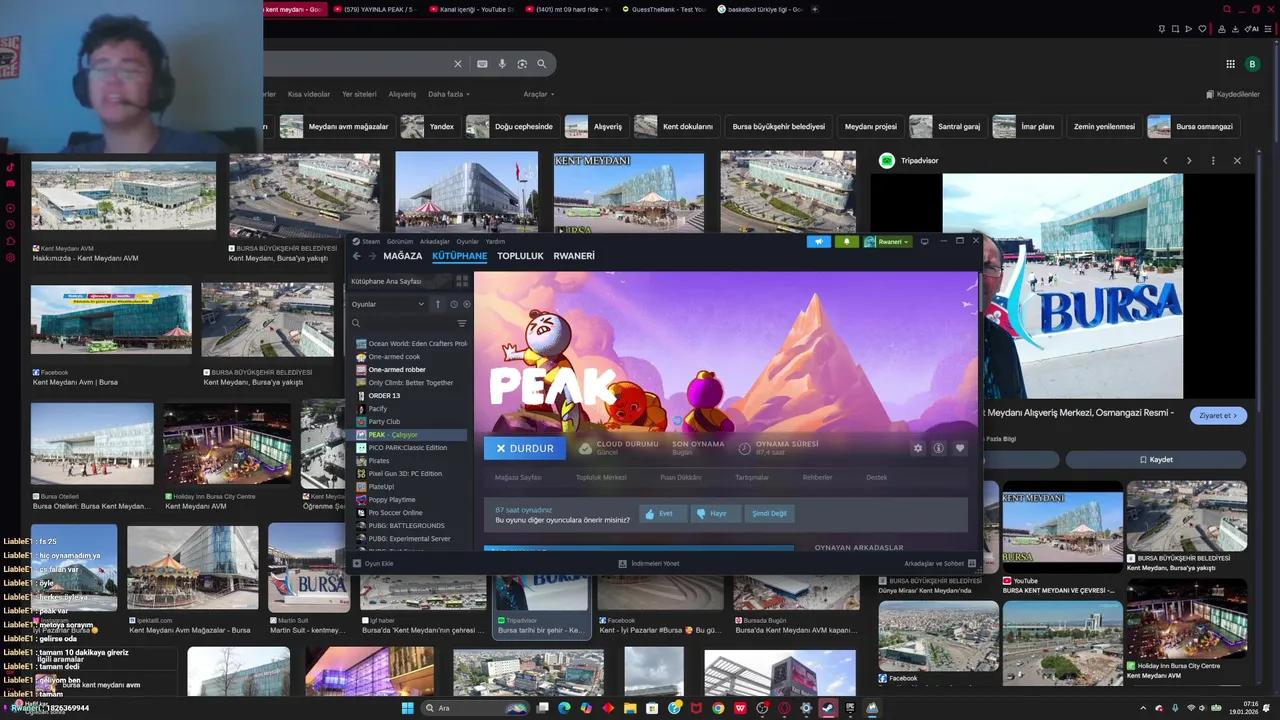The image size is (1280, 720).
Task: Expand the Oyunlar dropdown in Steam library
Action: pyautogui.click(x=388, y=304)
